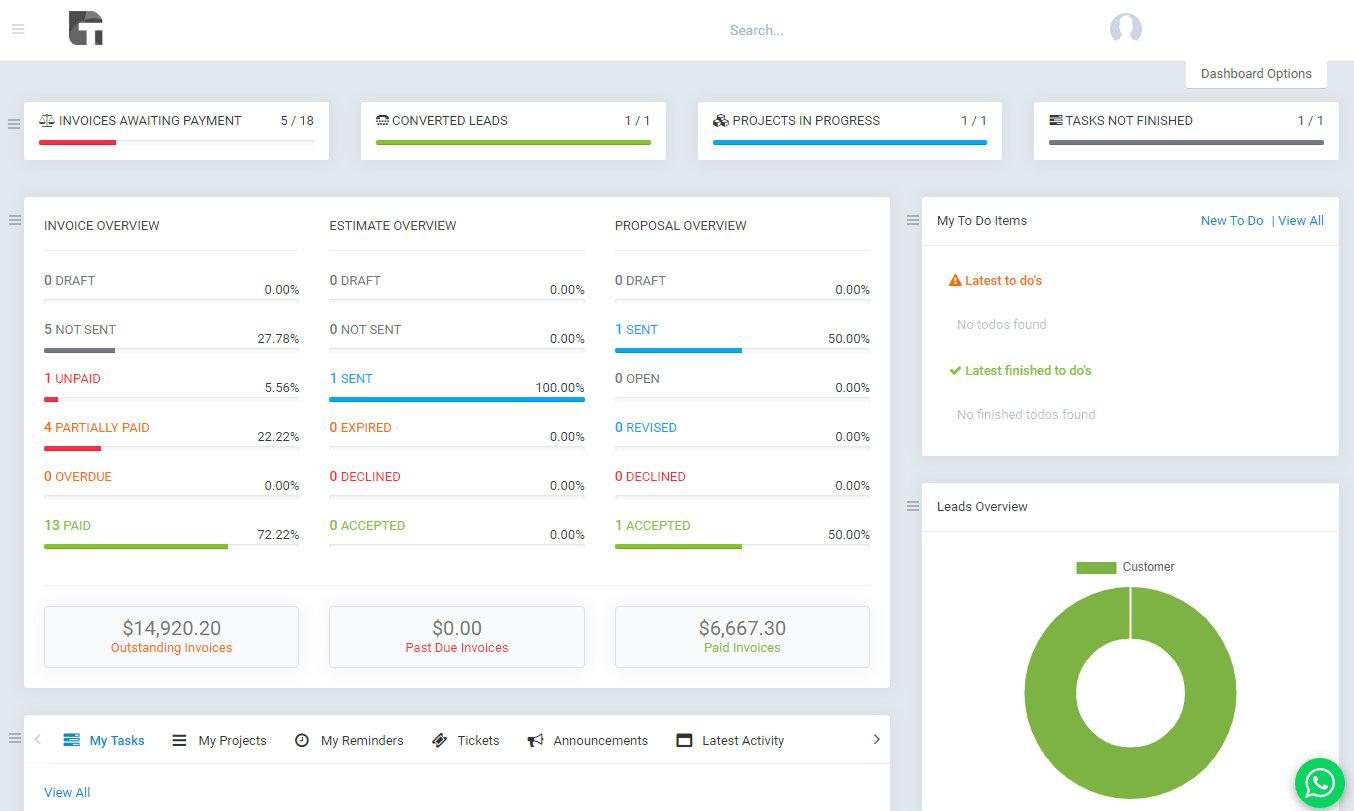This screenshot has height=811, width=1354.
Task: Open the WhatsApp chat widget
Action: click(1319, 782)
